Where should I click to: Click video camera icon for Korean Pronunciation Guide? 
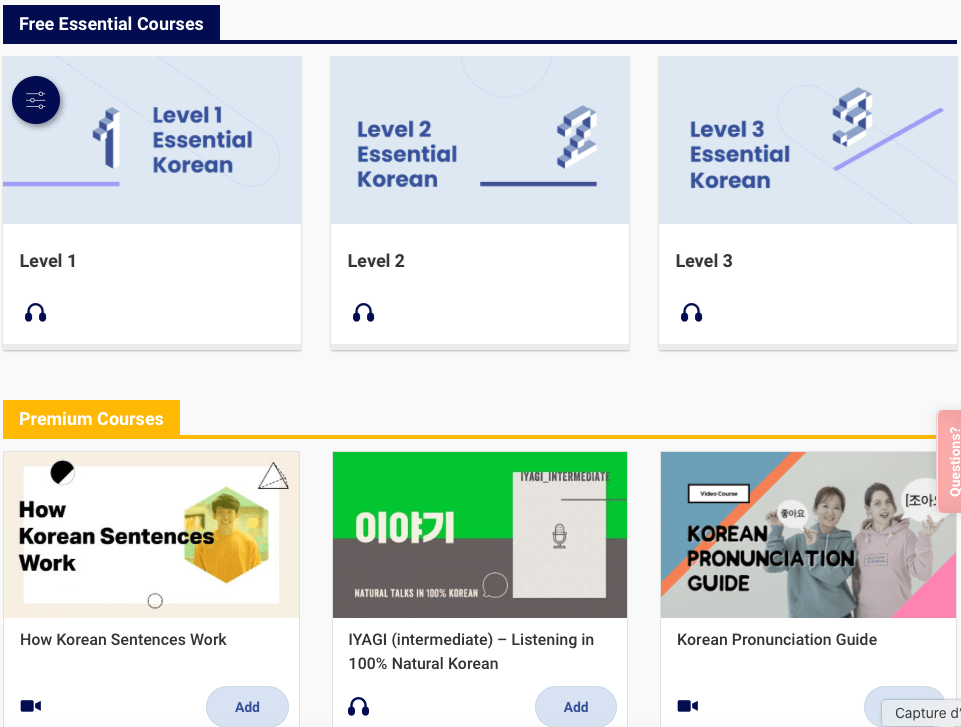[688, 706]
